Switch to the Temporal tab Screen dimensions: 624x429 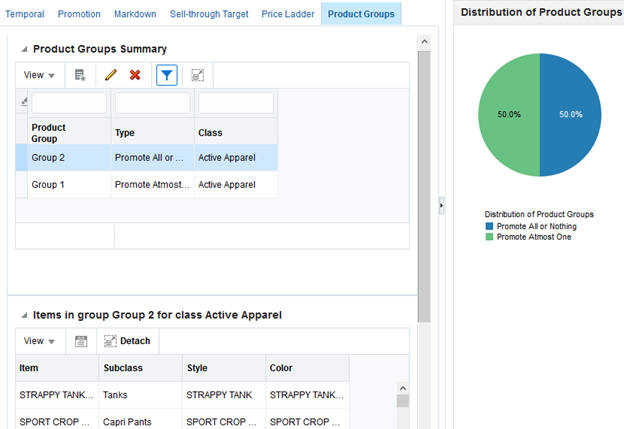click(x=25, y=14)
